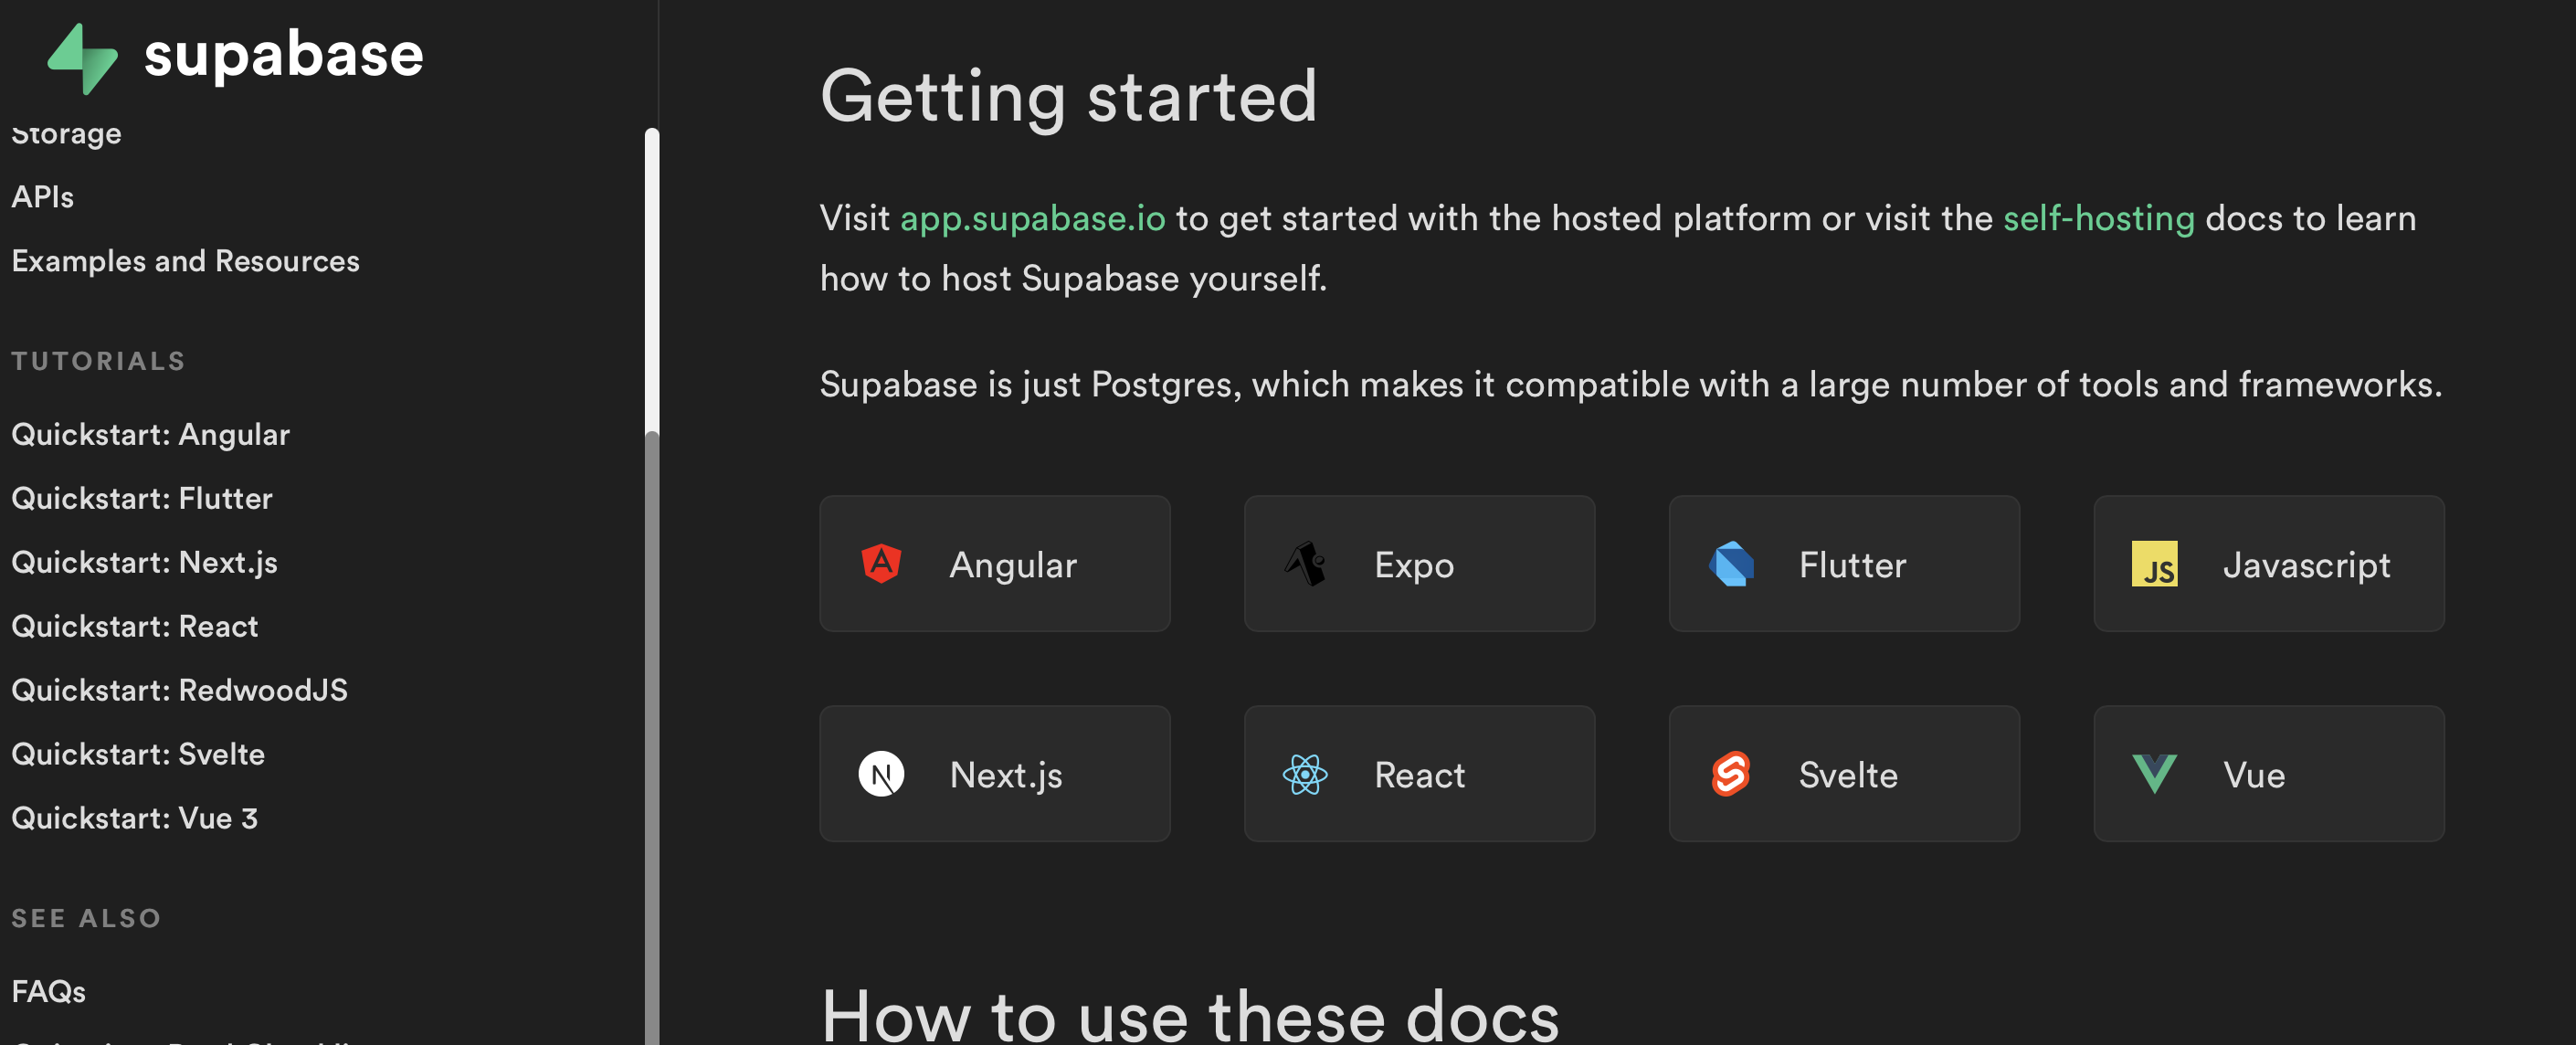This screenshot has height=1045, width=2576.
Task: Open the Next.js framework card
Action: [x=994, y=773]
